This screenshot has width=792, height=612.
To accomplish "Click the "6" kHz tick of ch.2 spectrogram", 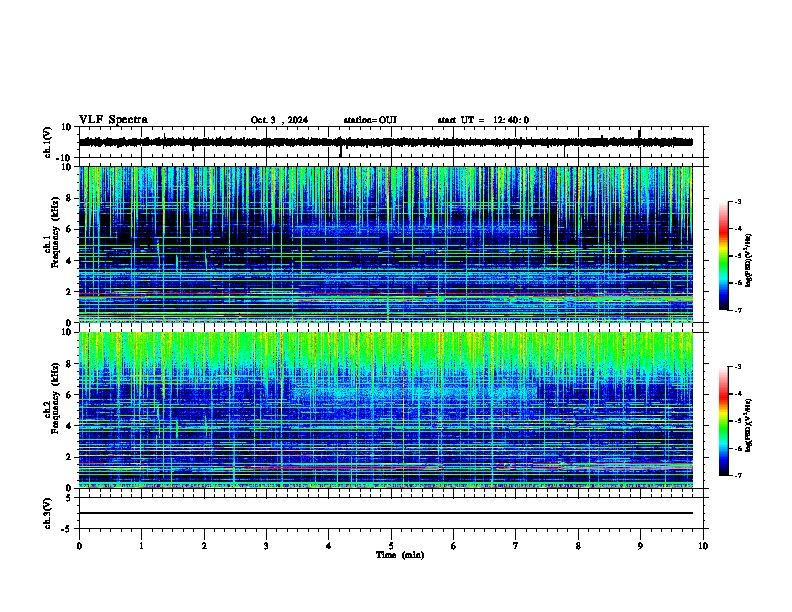I will pos(69,395).
